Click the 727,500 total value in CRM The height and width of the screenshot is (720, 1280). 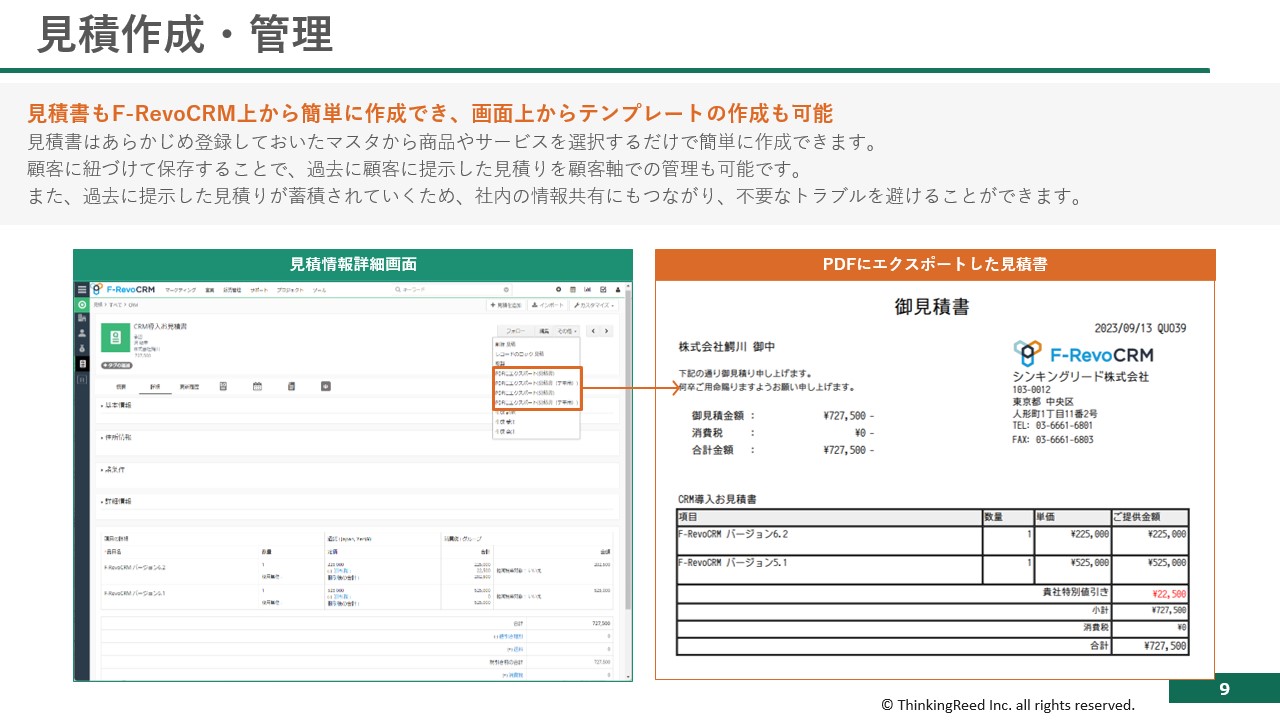pos(602,622)
